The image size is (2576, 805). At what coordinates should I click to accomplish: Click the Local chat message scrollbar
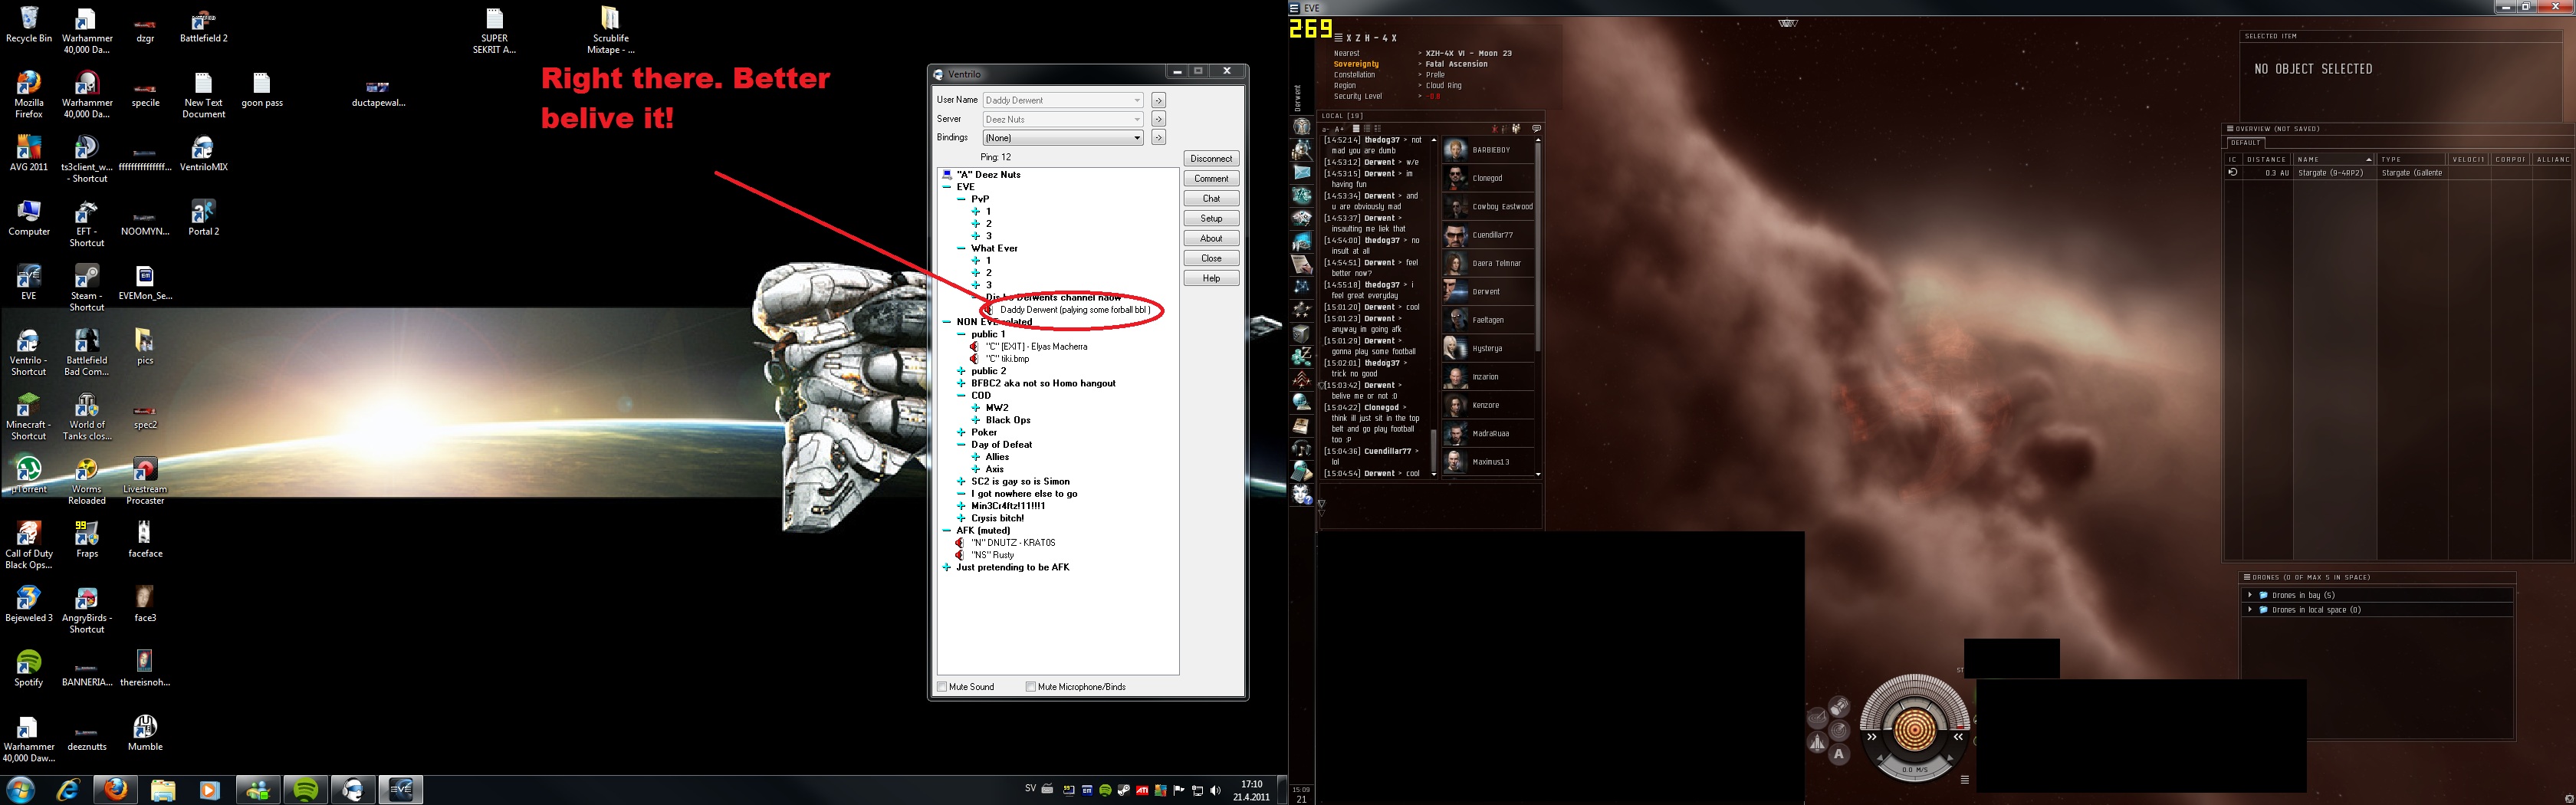[x=1434, y=451]
